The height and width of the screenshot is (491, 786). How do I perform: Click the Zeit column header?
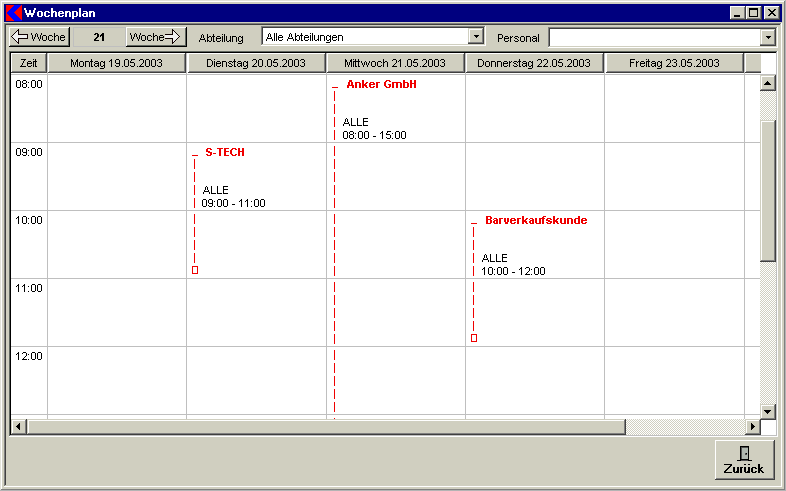[x=28, y=63]
